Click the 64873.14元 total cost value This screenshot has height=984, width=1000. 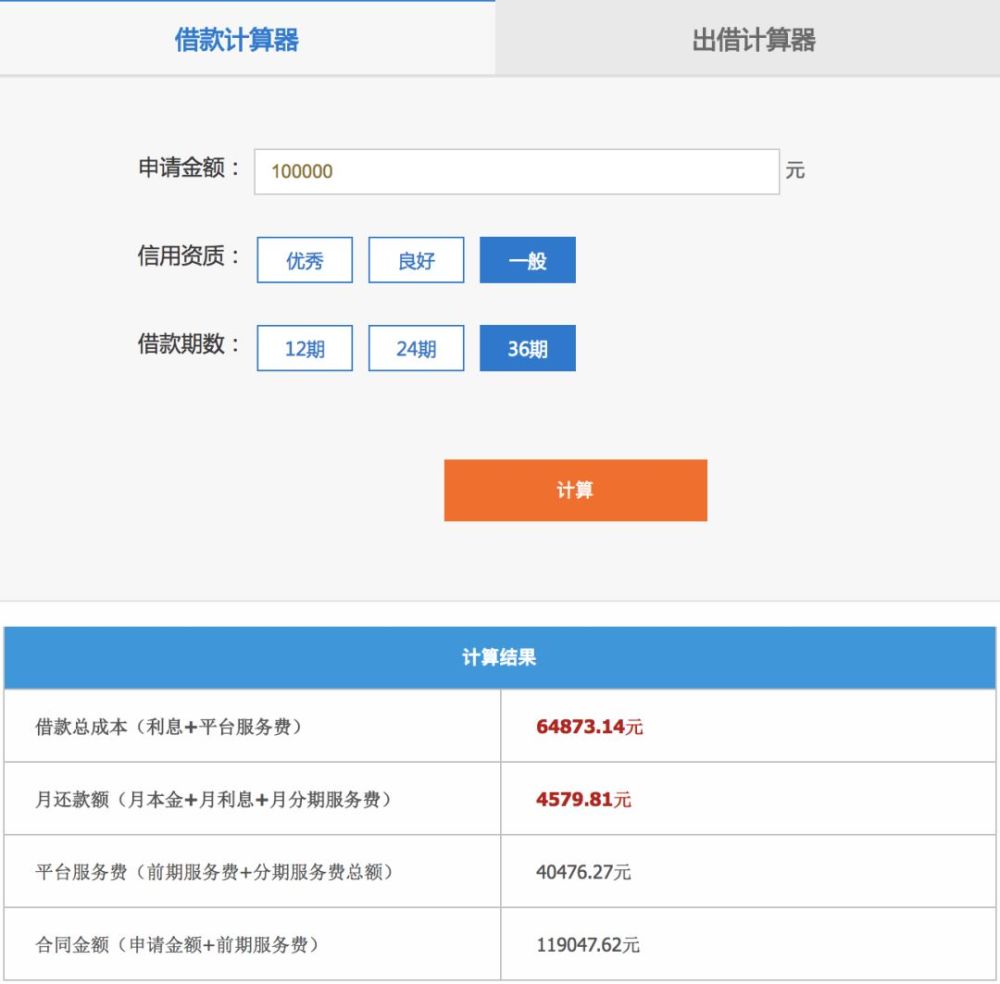tap(589, 726)
